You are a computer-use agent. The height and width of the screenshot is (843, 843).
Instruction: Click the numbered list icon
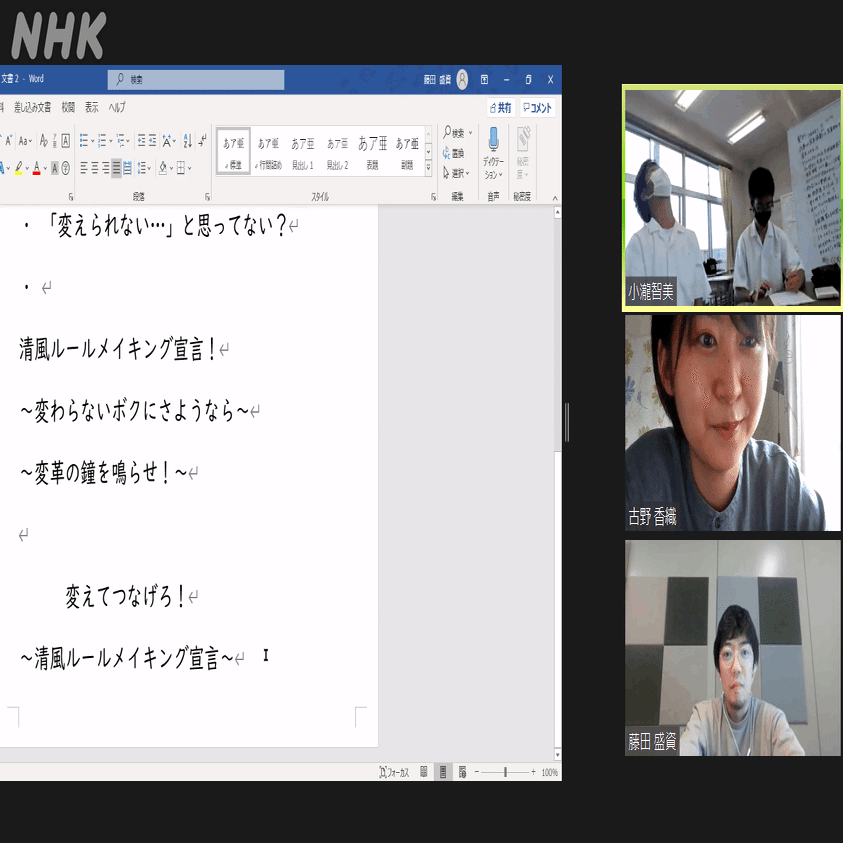[102, 141]
